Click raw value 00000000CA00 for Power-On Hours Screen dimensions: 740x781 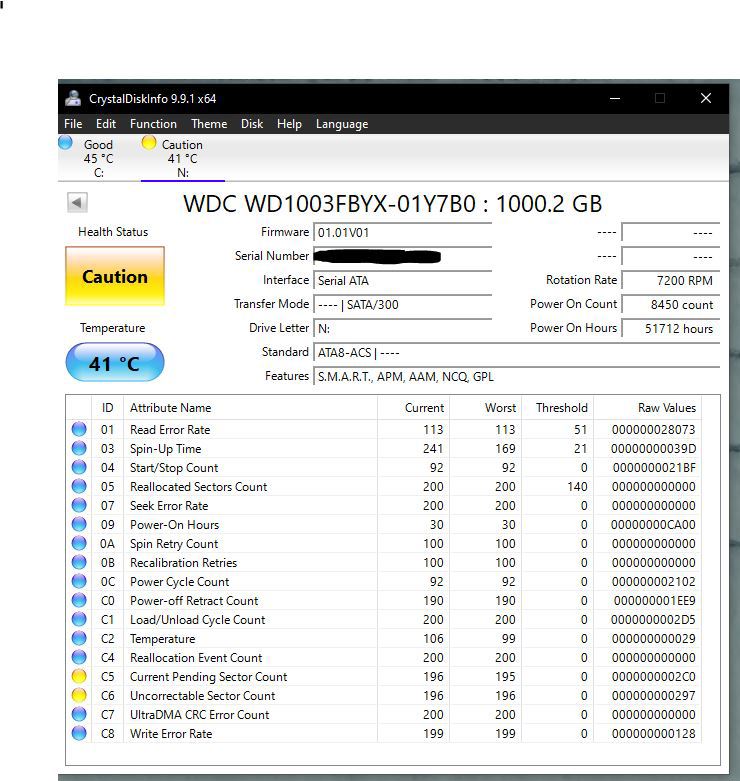point(653,524)
